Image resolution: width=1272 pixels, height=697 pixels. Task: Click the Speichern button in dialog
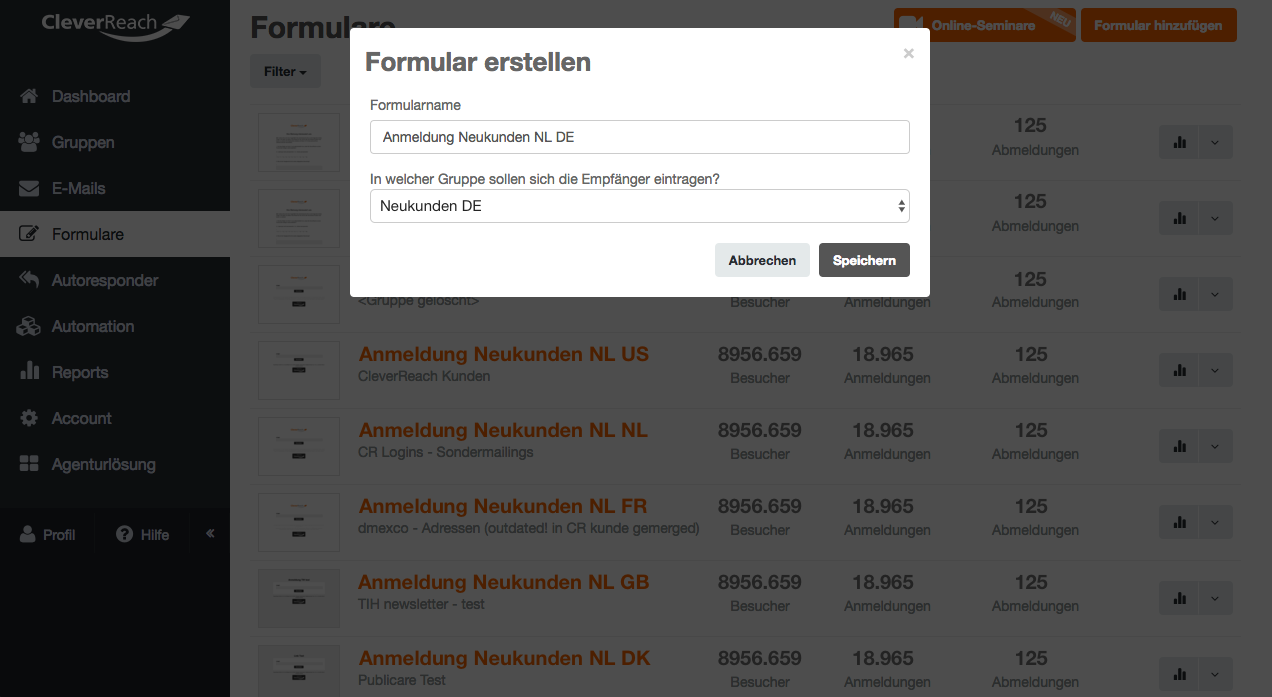click(x=864, y=260)
